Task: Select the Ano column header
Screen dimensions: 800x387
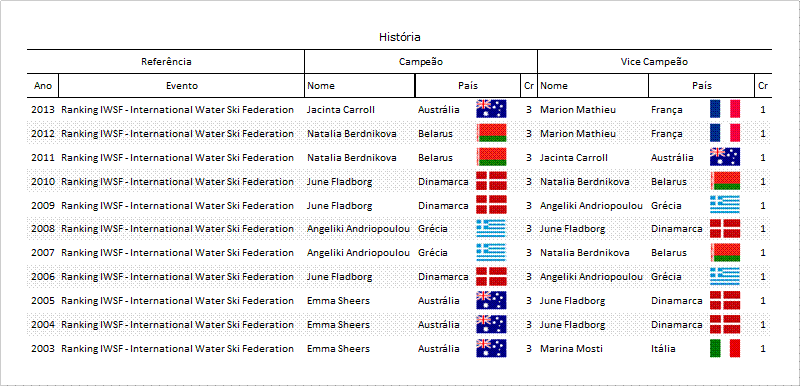Action: pos(43,86)
